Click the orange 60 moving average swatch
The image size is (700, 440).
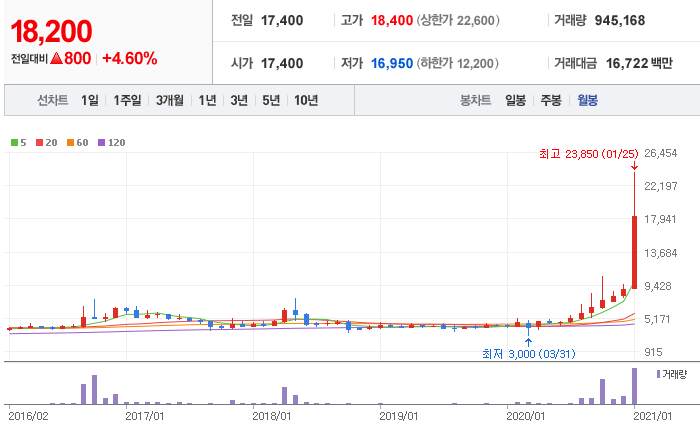point(70,143)
